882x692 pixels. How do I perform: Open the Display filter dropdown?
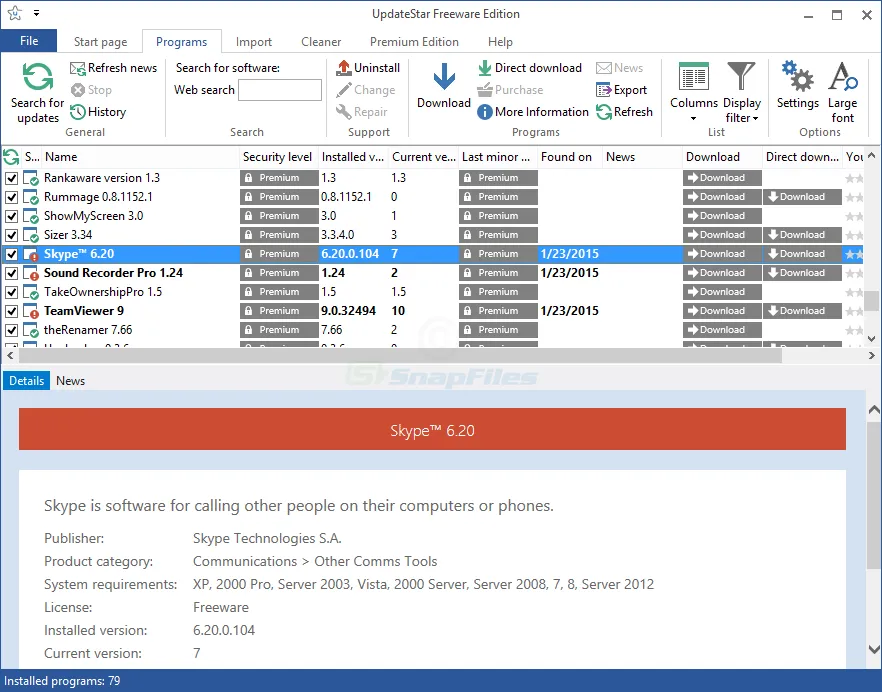point(742,92)
